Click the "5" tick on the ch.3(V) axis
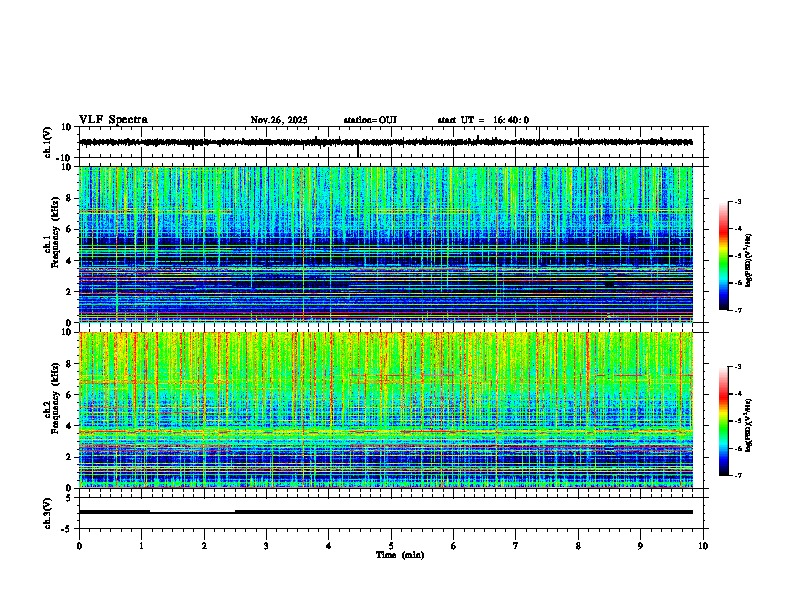792x612 pixels. 69,498
